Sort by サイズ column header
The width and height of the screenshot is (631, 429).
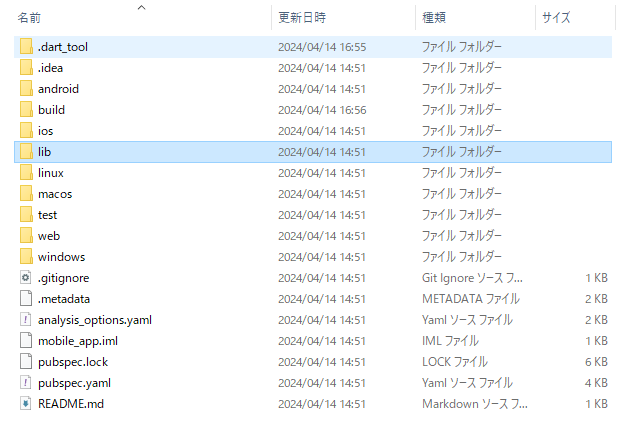tap(556, 17)
